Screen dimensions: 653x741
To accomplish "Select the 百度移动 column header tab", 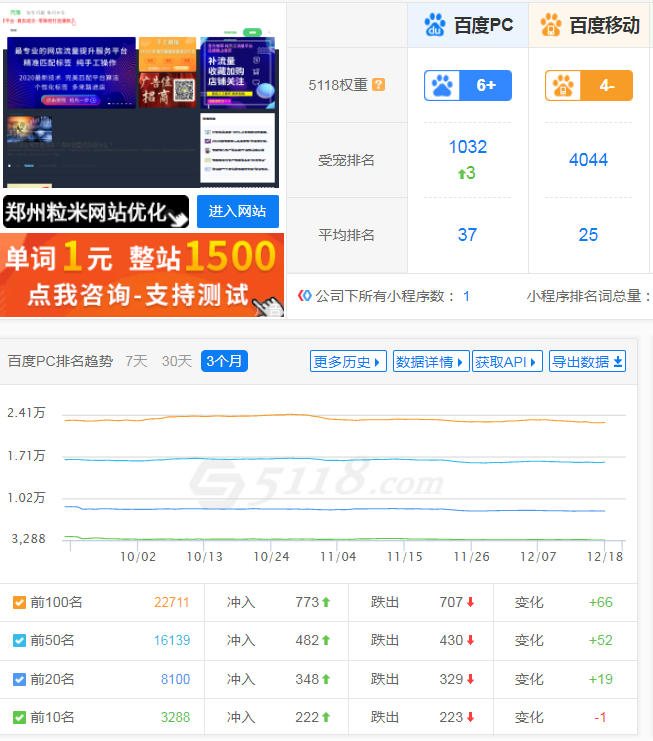I will pos(589,25).
